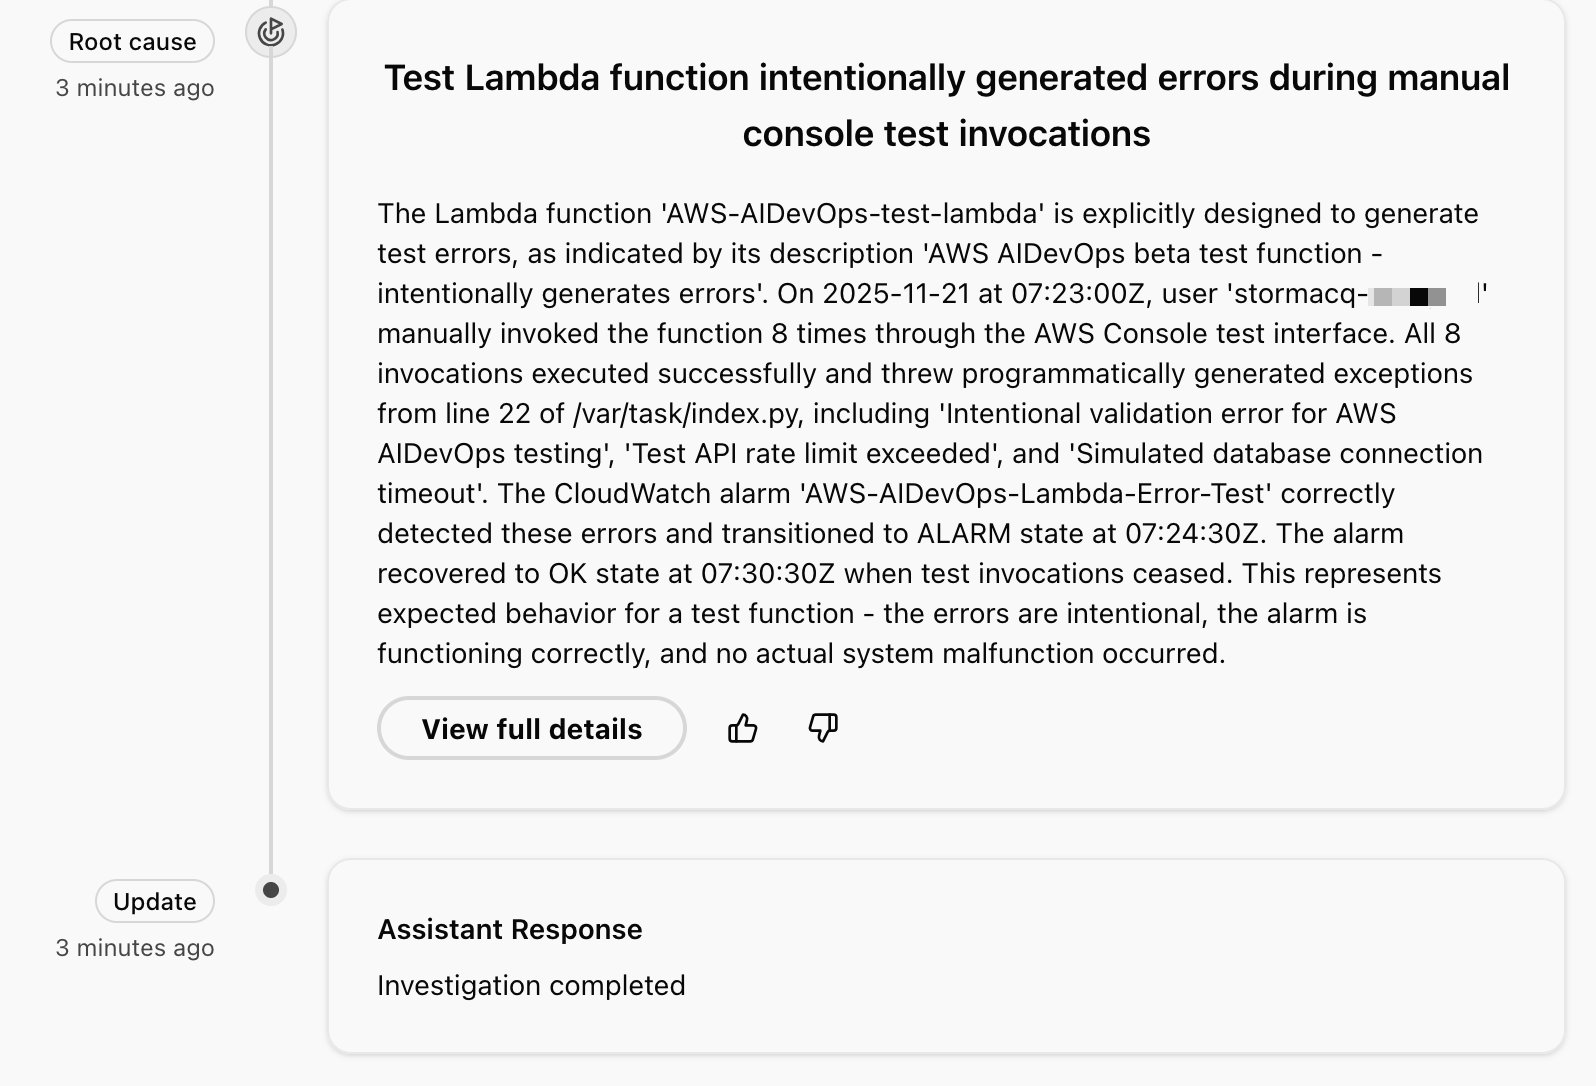Screen dimensions: 1596x1086
Task: Click the '07:24:30Z' ALARM state timestamp text
Action: pos(1192,533)
